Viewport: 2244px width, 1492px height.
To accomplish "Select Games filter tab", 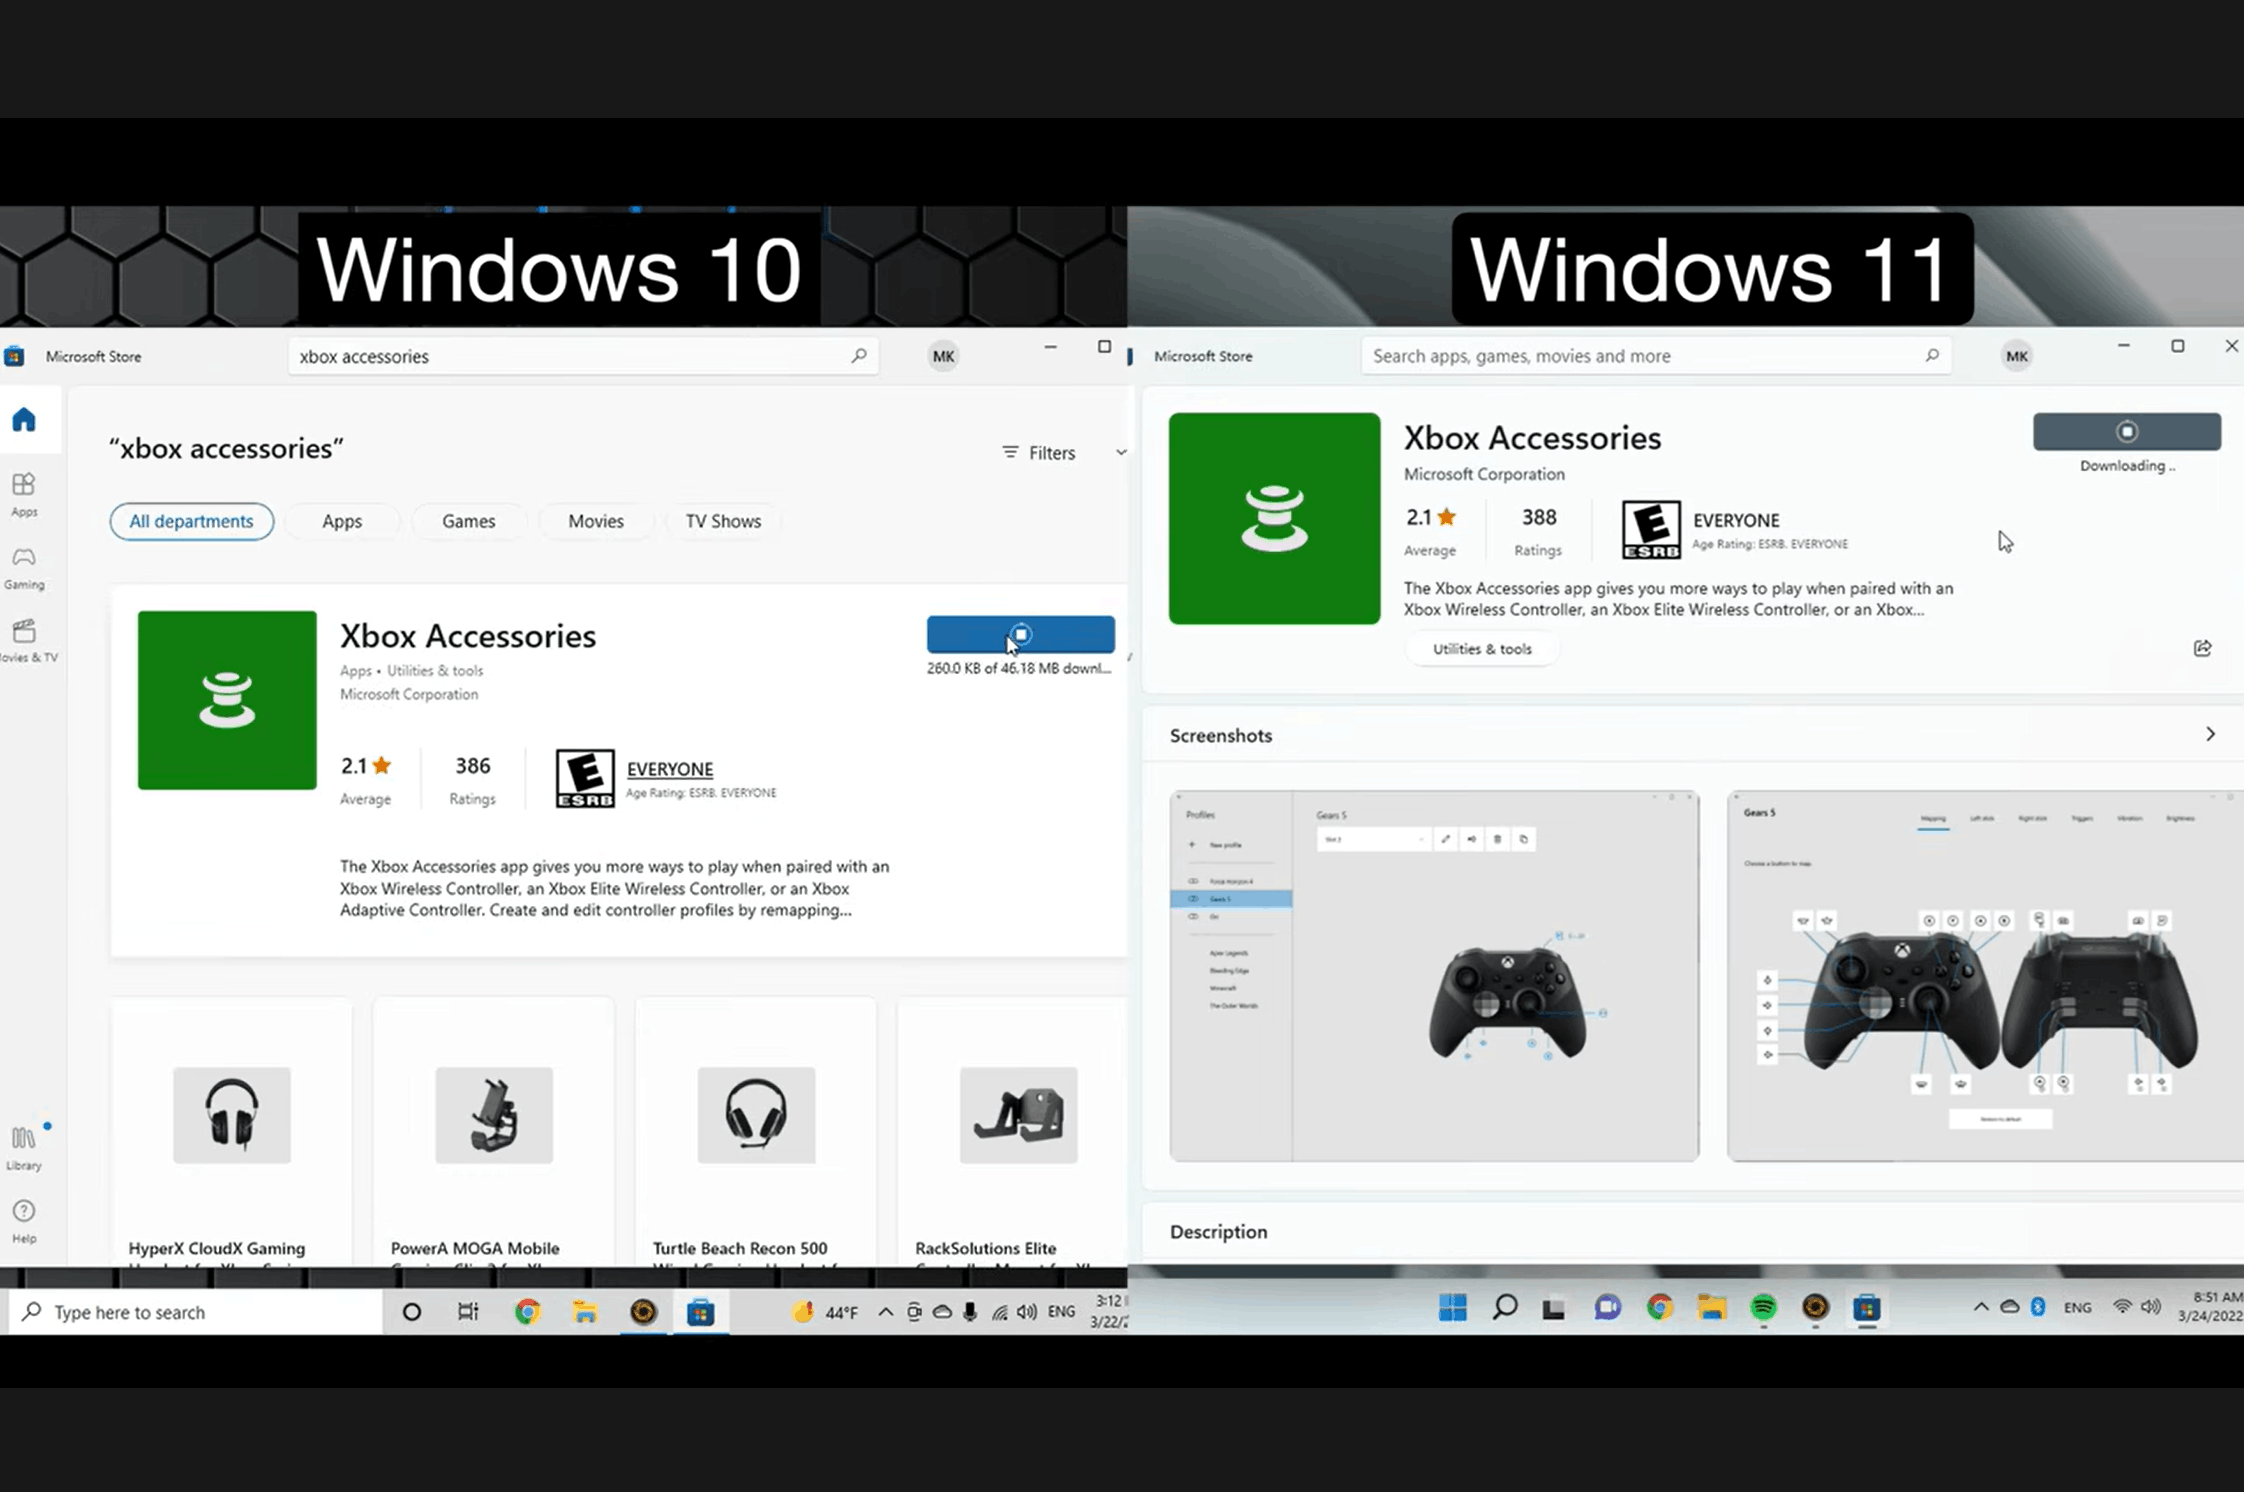I will click(x=469, y=521).
